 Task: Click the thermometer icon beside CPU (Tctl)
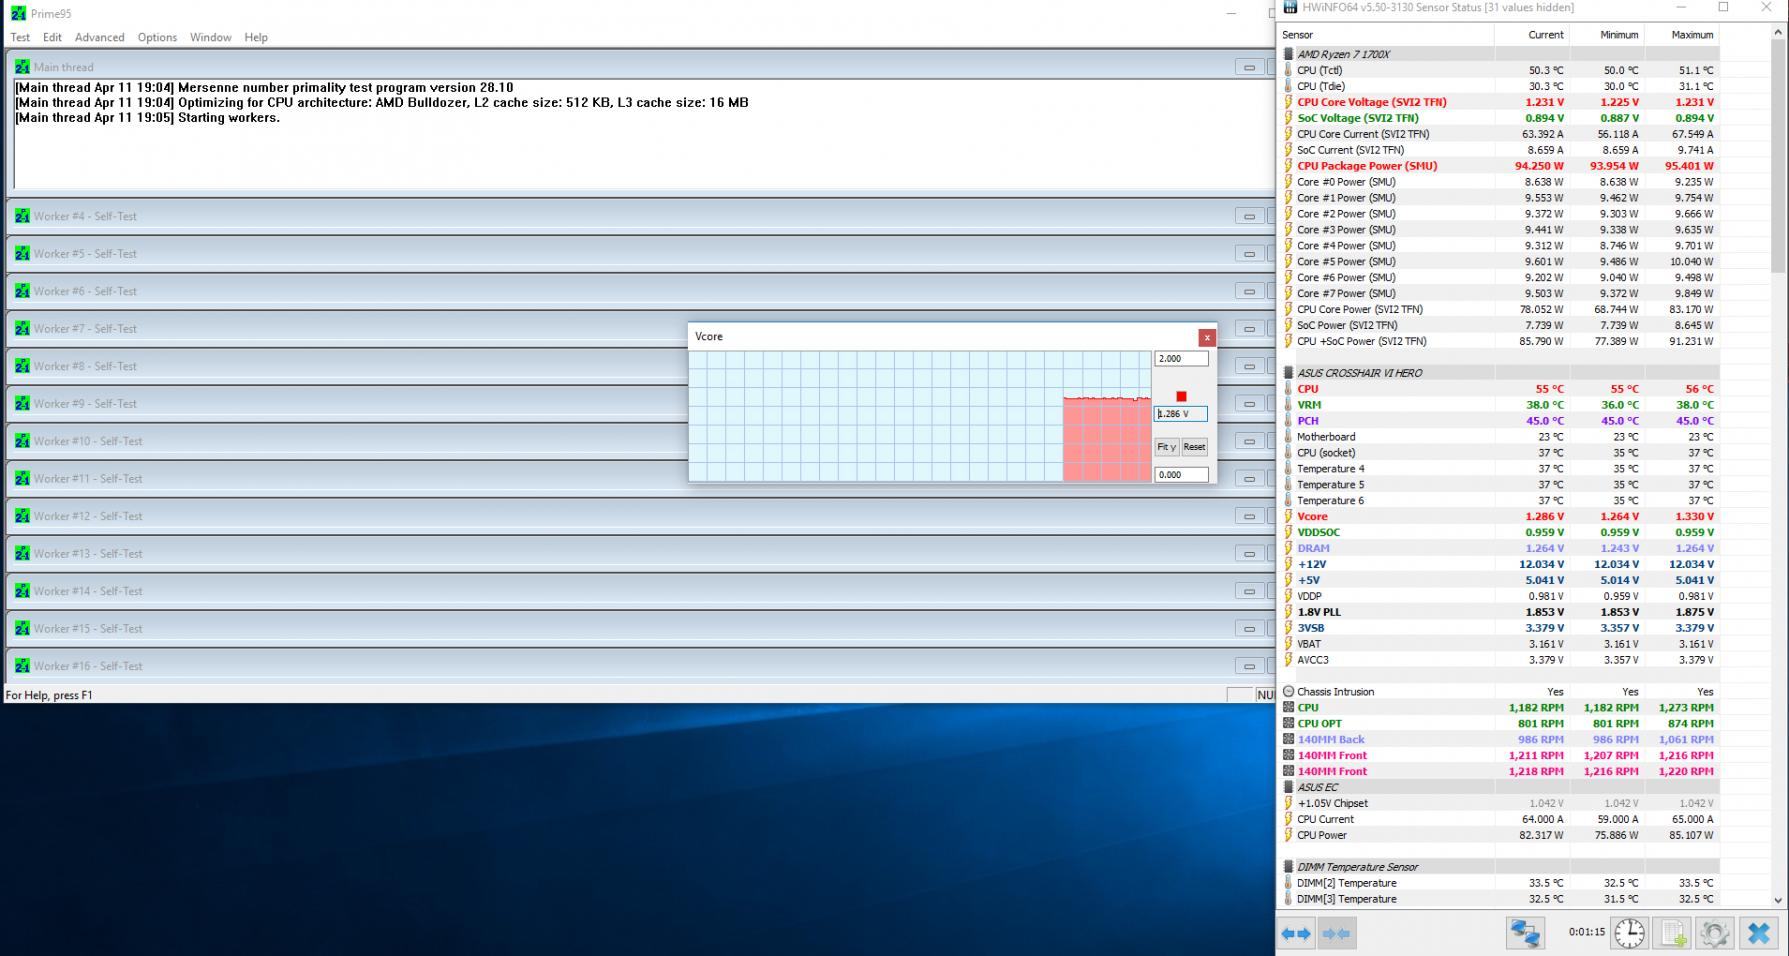(x=1288, y=70)
